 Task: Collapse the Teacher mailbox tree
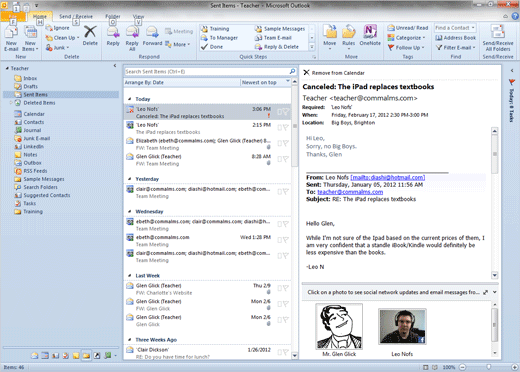pyautogui.click(x=7, y=68)
